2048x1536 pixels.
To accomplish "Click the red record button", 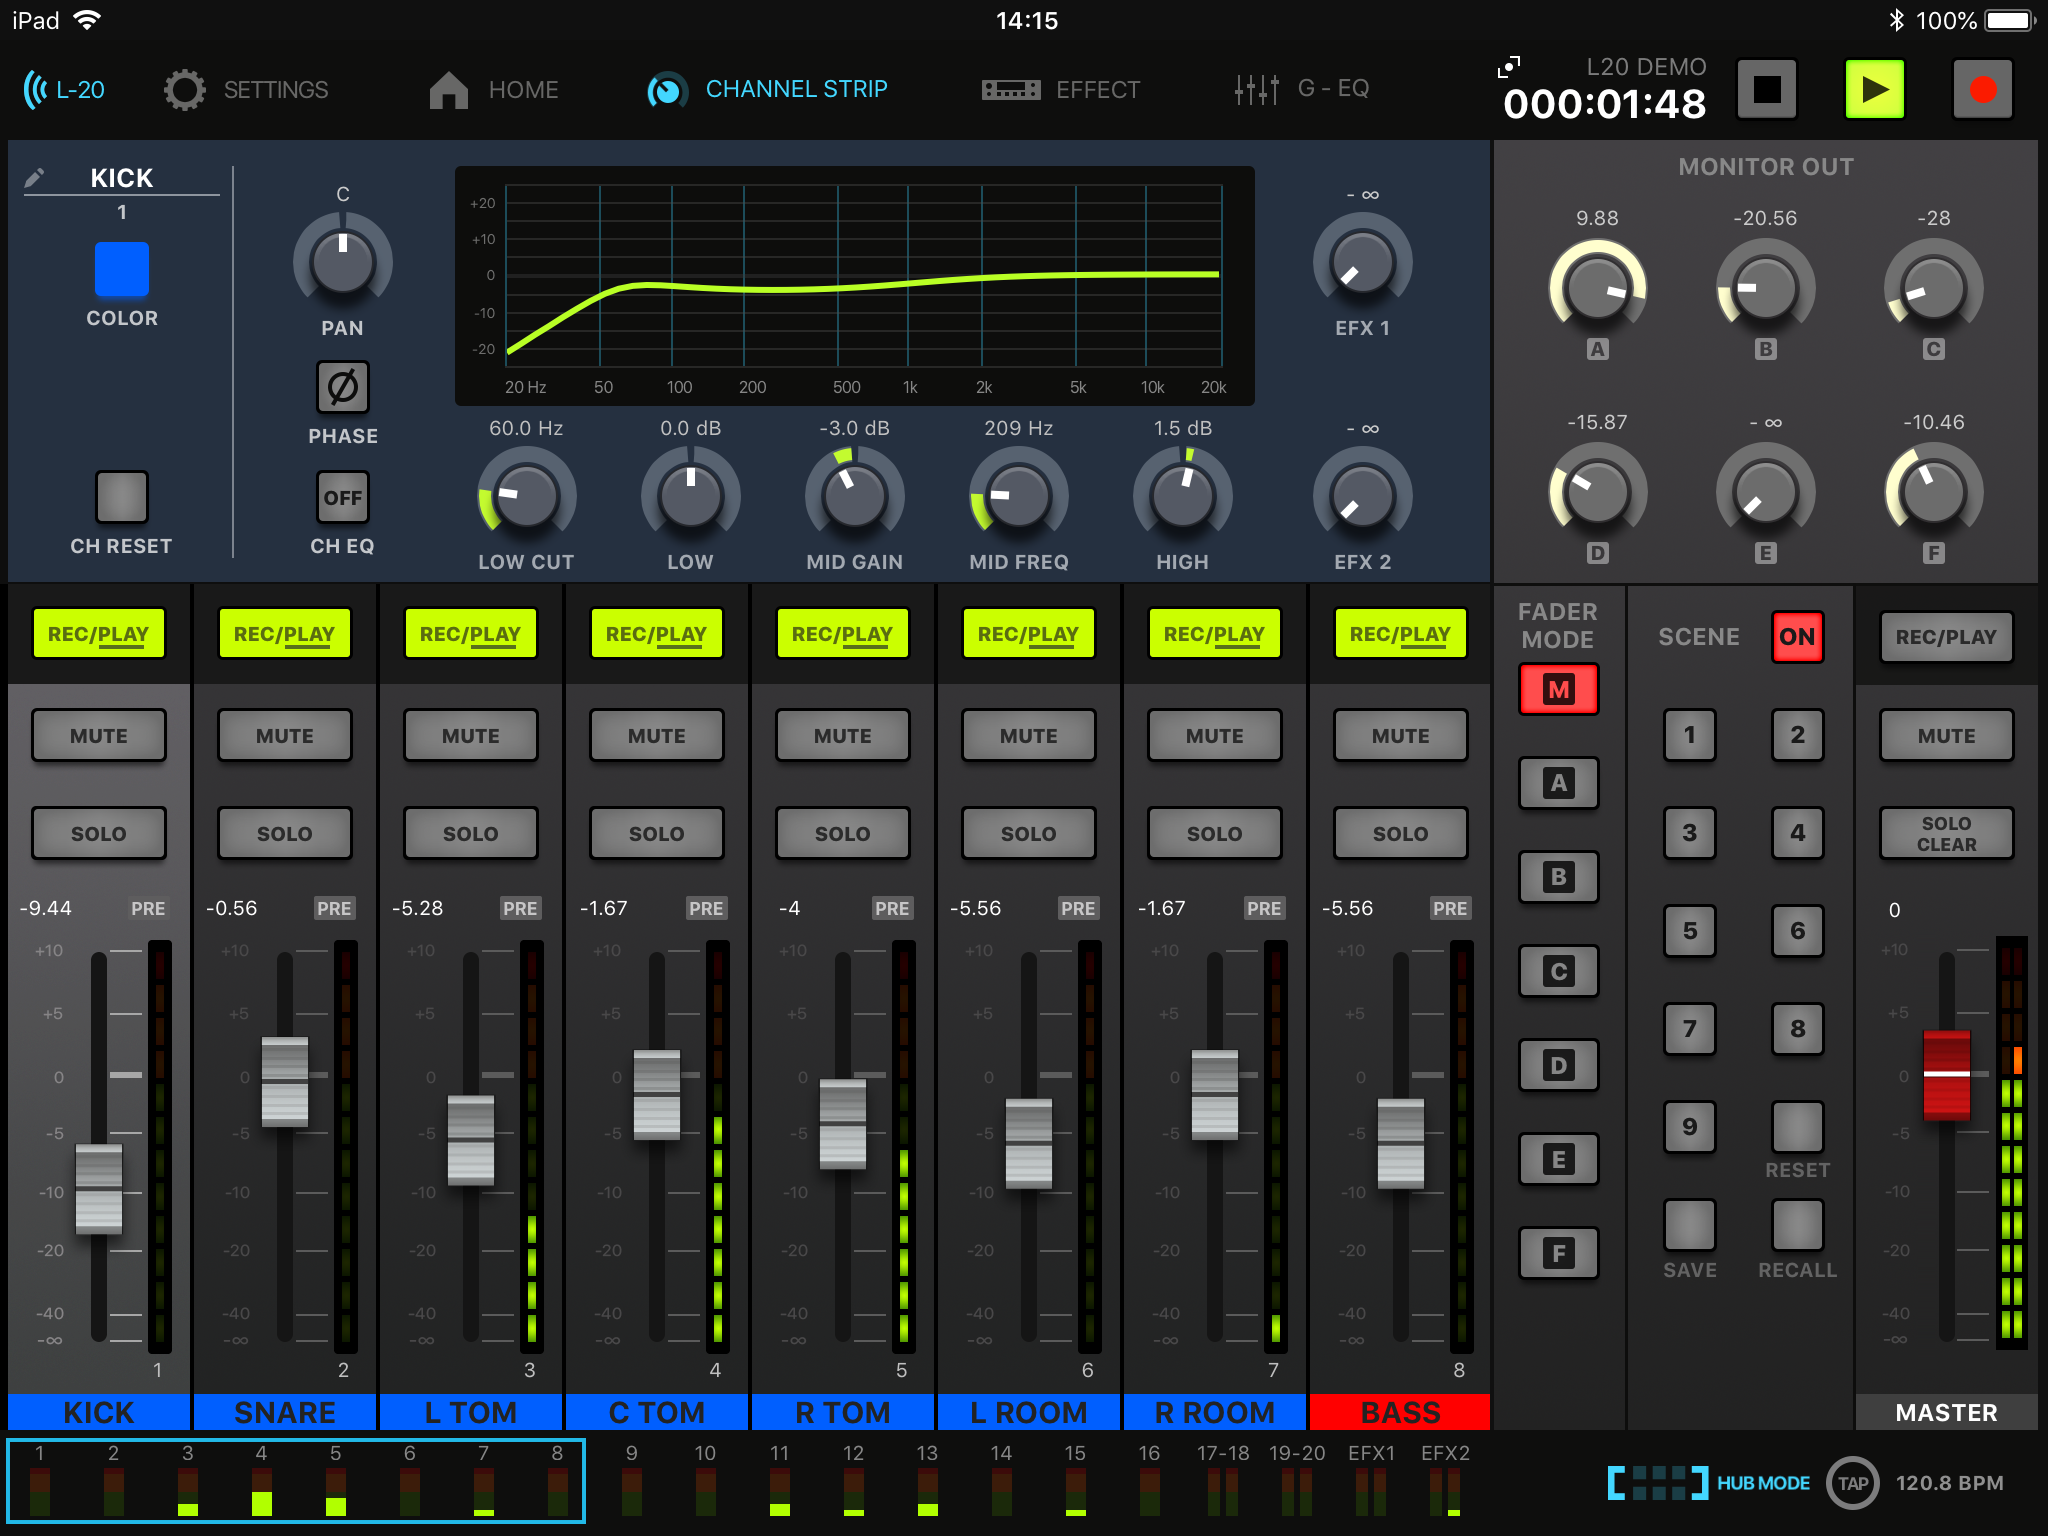I will pos(1982,90).
